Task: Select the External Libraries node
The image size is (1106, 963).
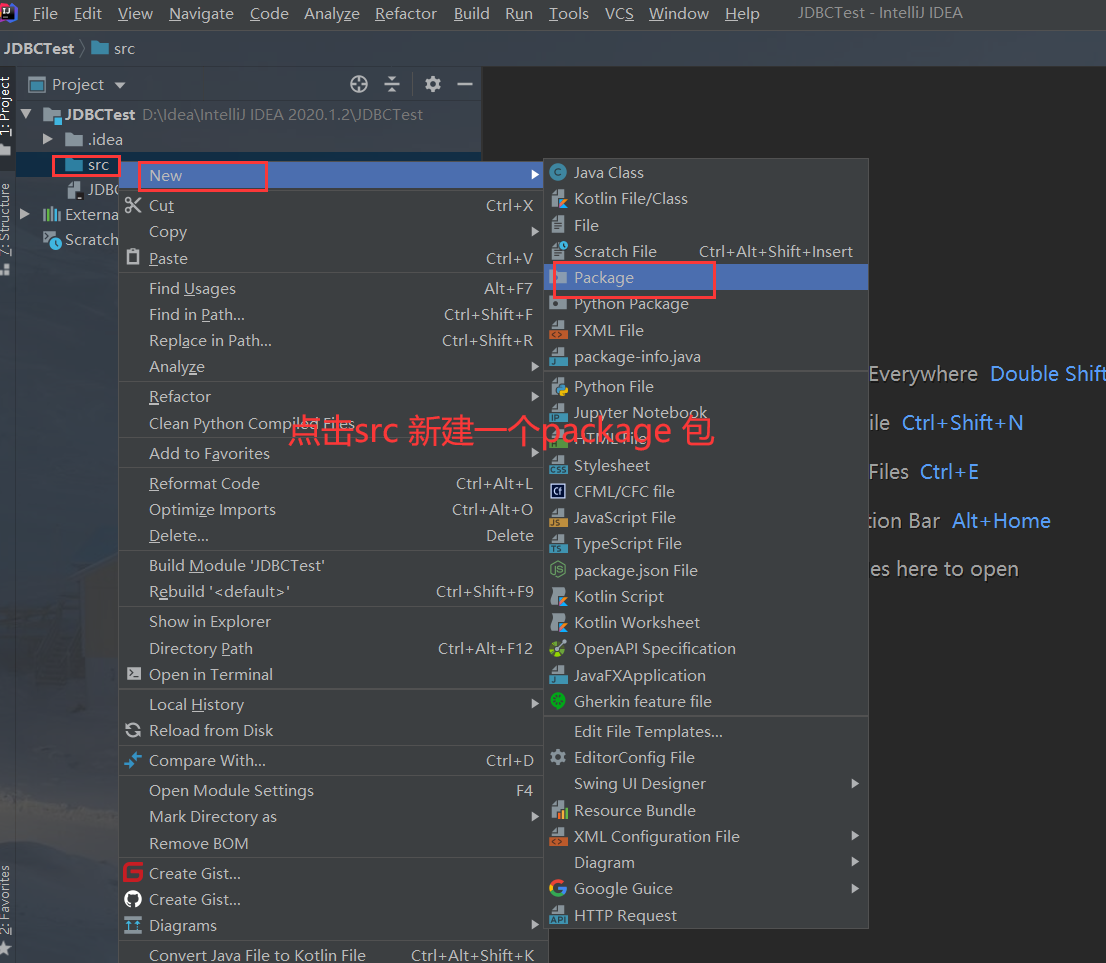Action: 95,214
